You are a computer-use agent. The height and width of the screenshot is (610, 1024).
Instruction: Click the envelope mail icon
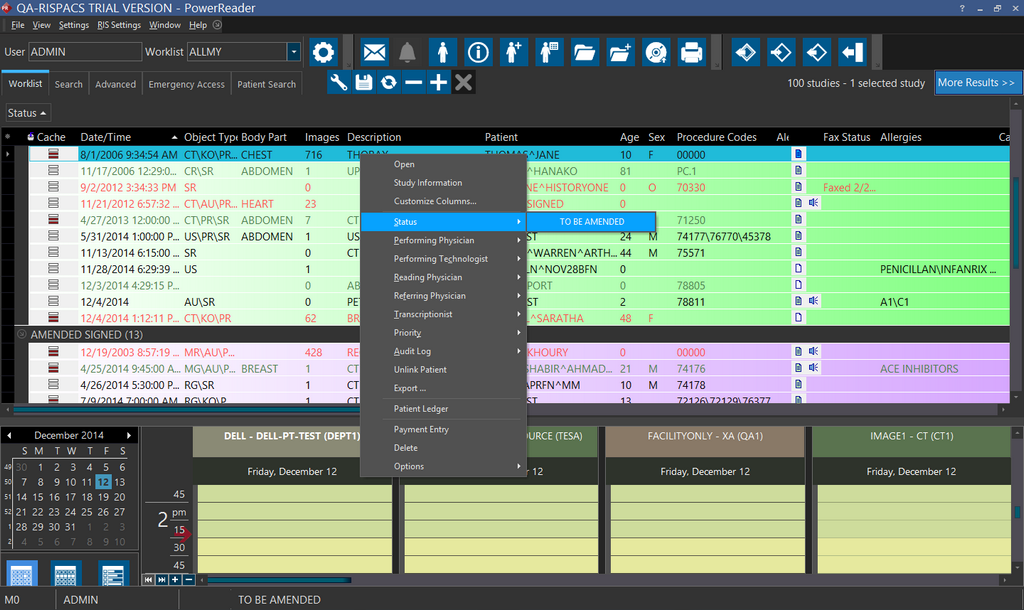click(374, 51)
